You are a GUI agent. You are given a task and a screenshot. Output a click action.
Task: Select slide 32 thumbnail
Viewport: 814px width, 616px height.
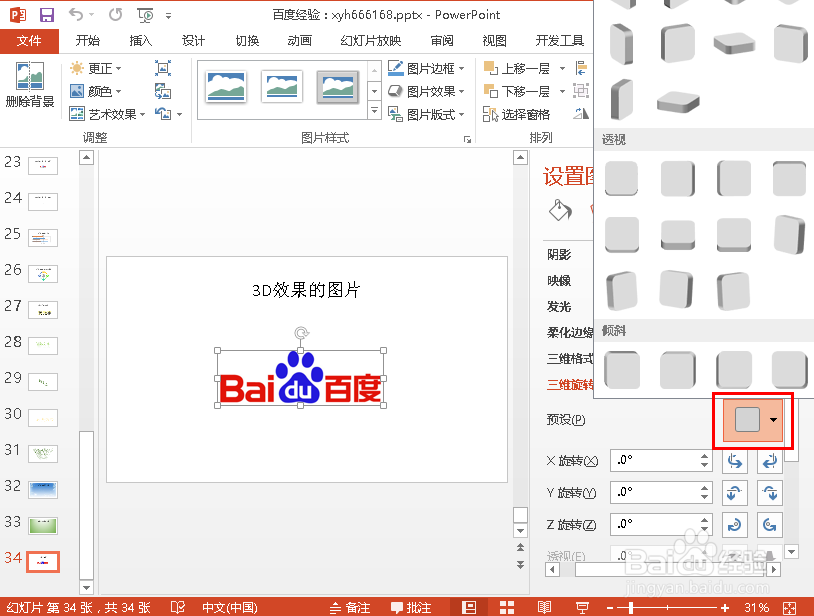tap(43, 489)
